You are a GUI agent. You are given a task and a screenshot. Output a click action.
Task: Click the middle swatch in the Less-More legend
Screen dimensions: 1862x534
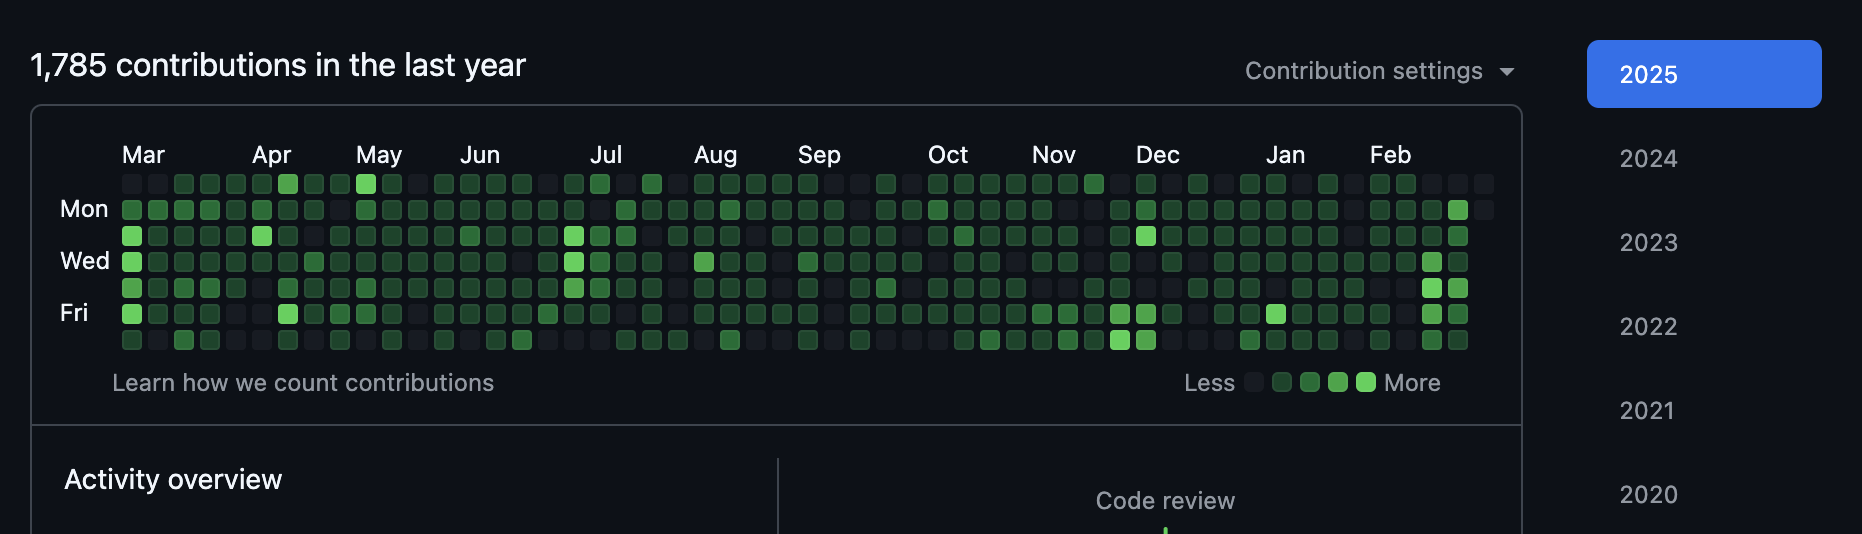click(x=1310, y=382)
